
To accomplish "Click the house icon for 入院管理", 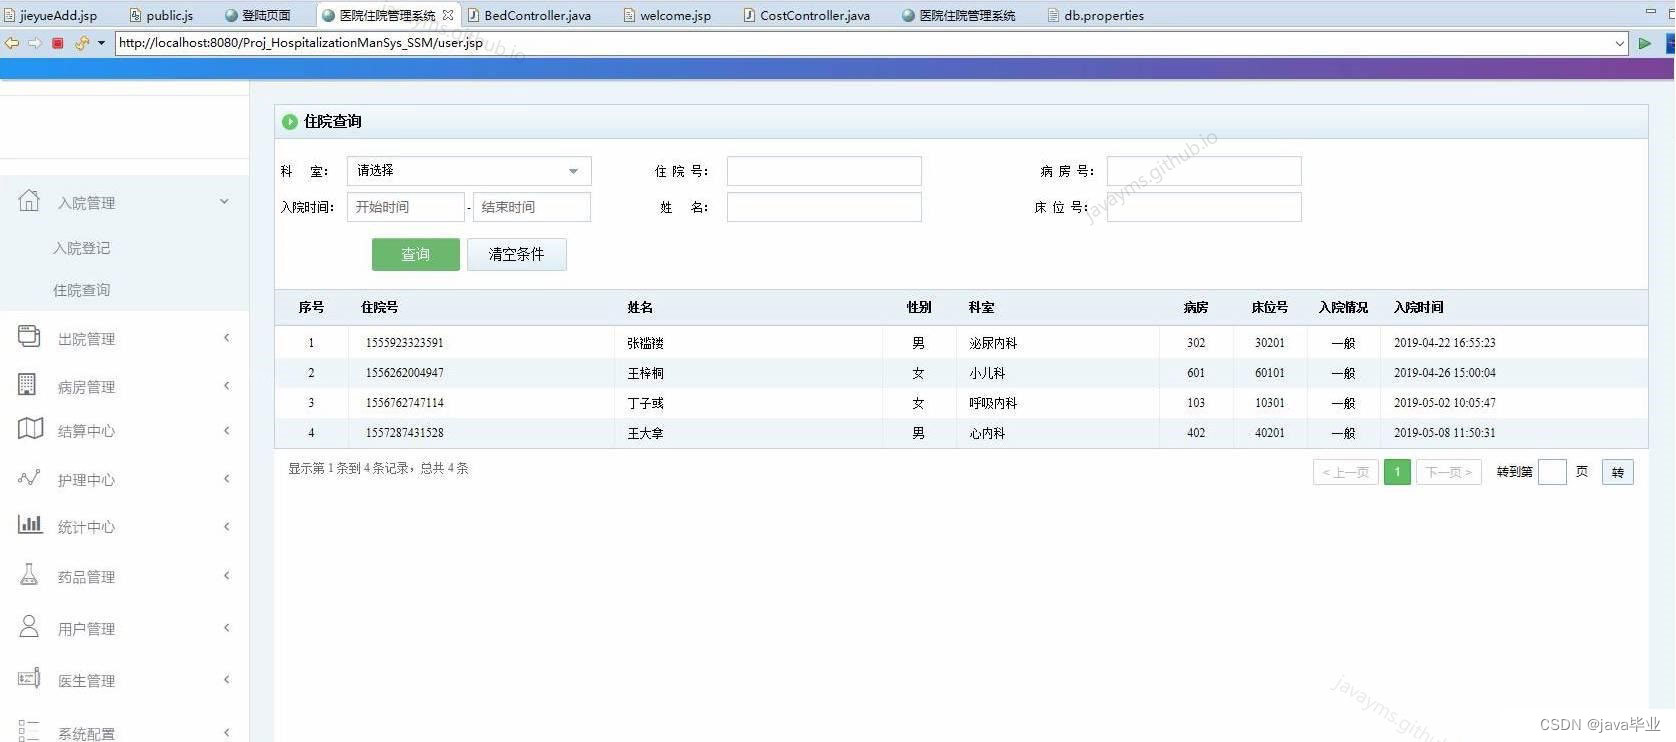I will 29,200.
